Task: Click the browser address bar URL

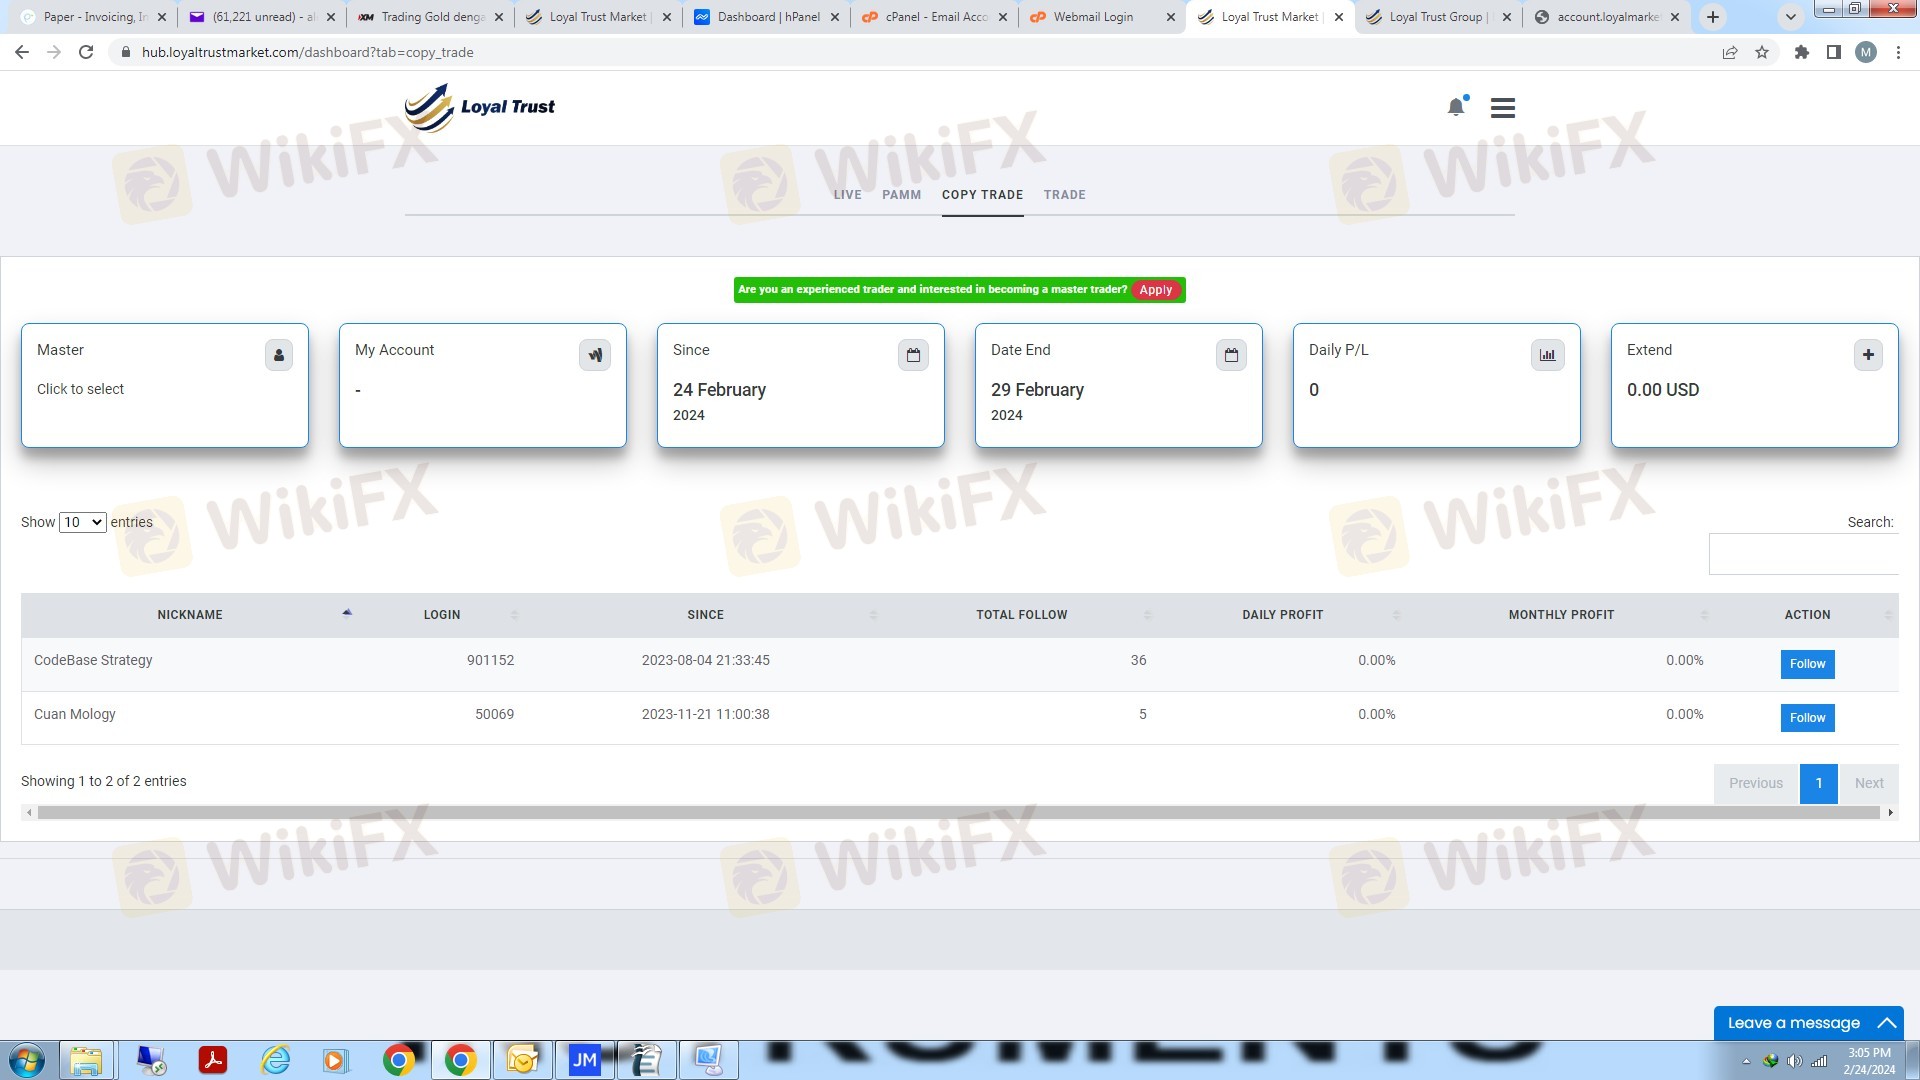Action: click(x=307, y=52)
